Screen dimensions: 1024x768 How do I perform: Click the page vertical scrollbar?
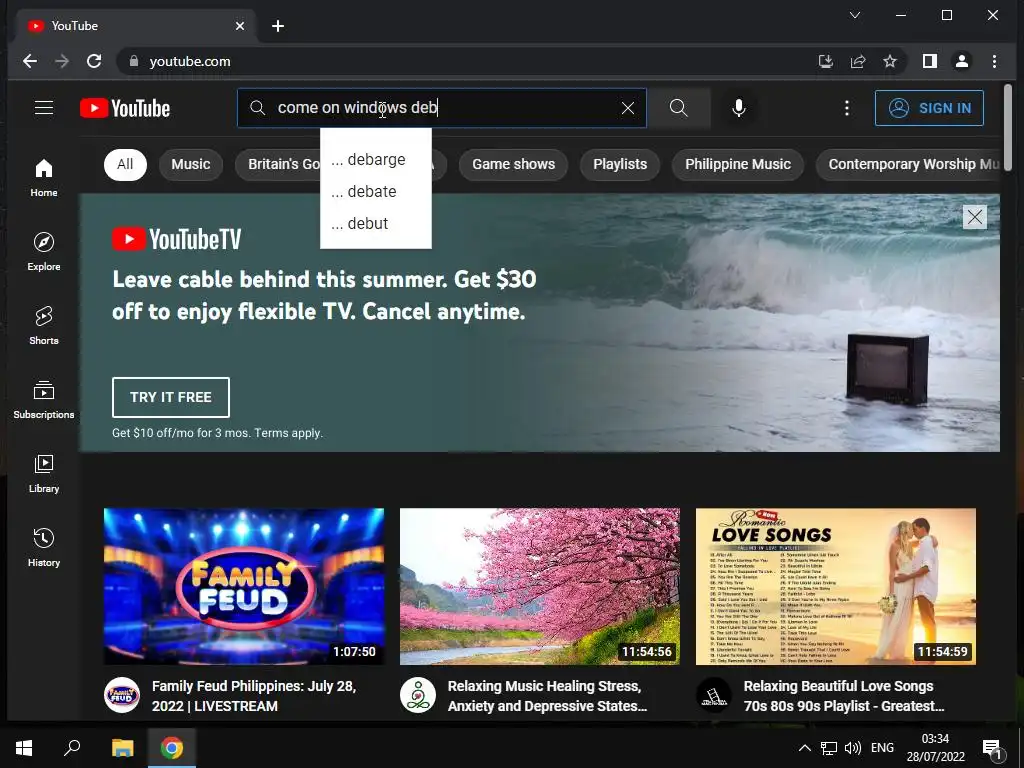[1008, 127]
